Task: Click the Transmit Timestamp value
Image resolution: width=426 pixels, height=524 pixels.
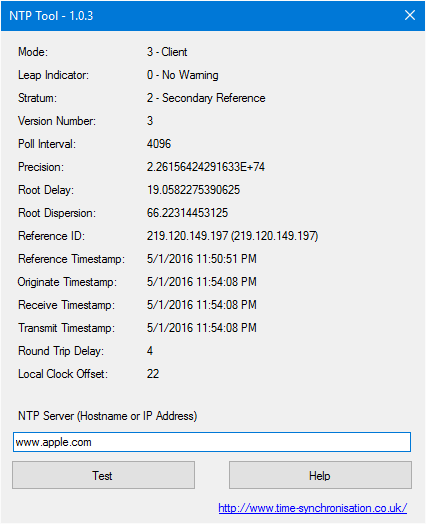Action: (x=201, y=328)
